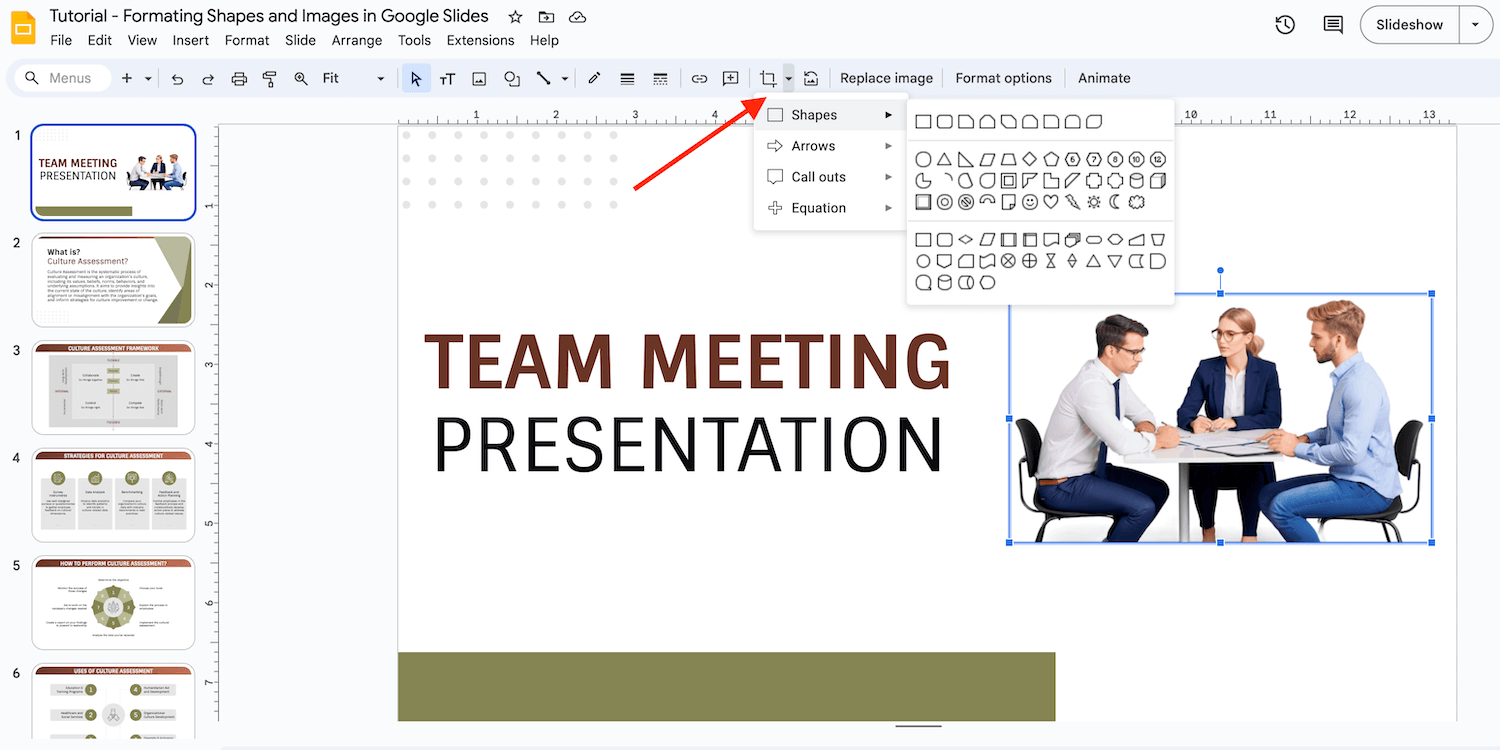Image resolution: width=1500 pixels, height=750 pixels.
Task: Open the zoom tool in the toolbar
Action: (301, 78)
